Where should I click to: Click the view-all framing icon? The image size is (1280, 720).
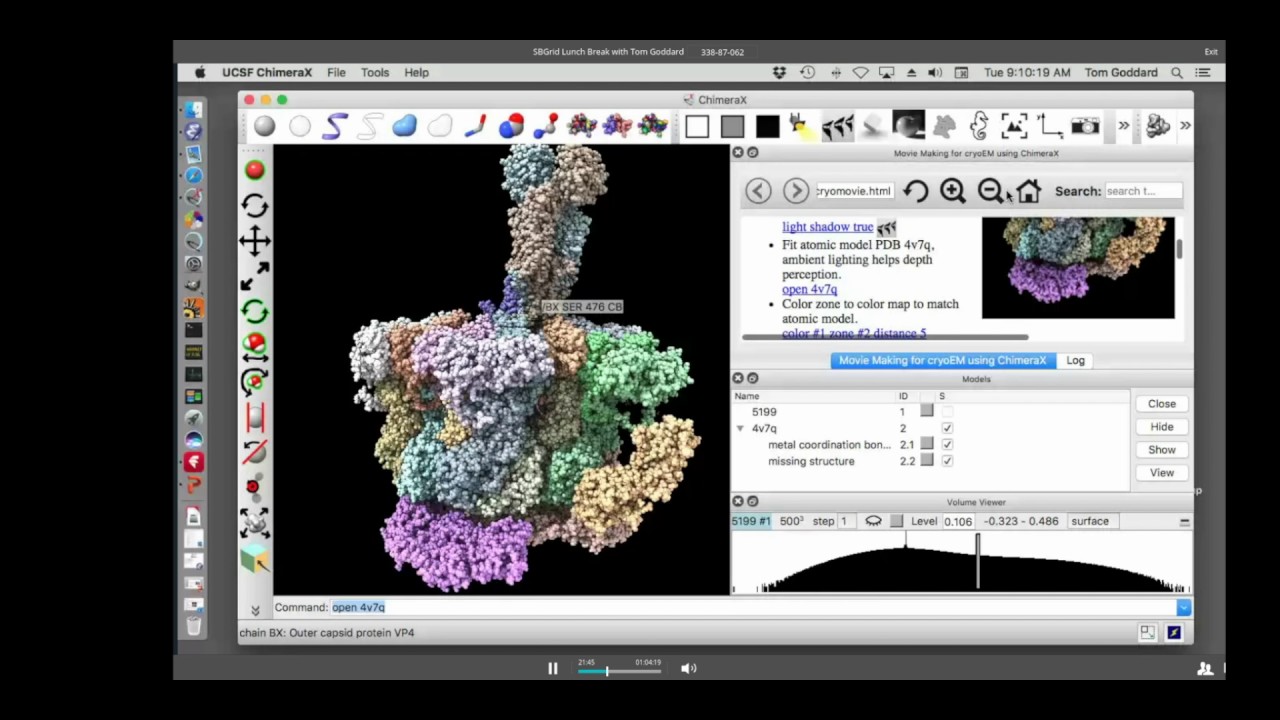coord(1014,126)
